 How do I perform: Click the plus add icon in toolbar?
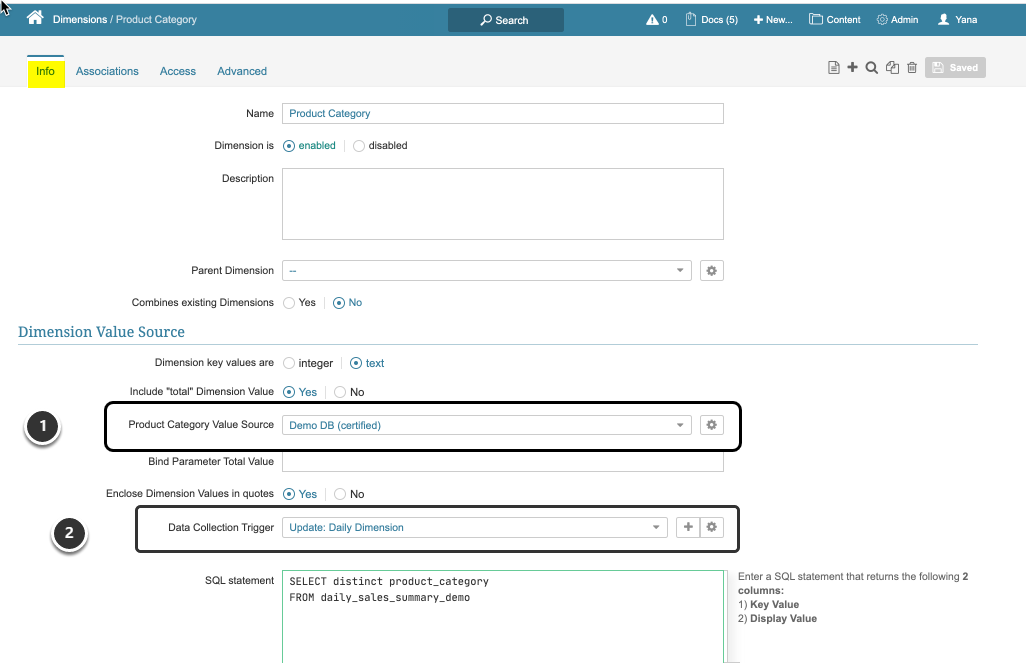tap(852, 68)
